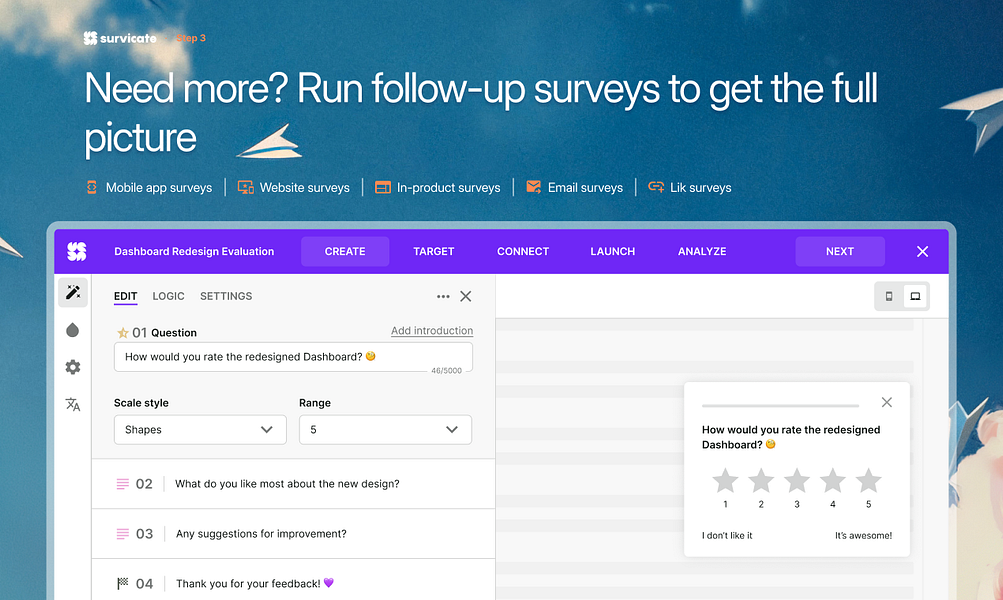1003x600 pixels.
Task: Click the progress bar in survey preview
Action: (779, 404)
